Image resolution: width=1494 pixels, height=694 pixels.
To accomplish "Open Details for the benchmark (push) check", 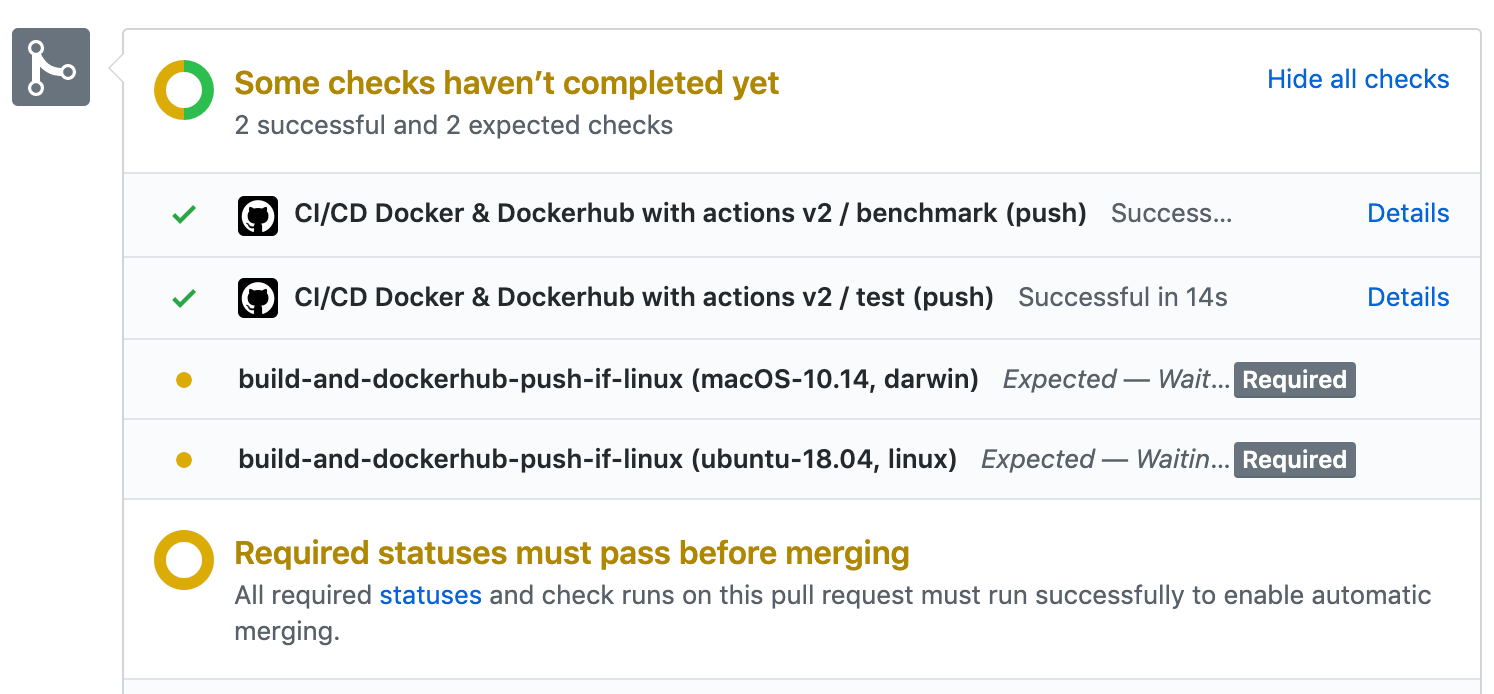I will click(x=1408, y=214).
